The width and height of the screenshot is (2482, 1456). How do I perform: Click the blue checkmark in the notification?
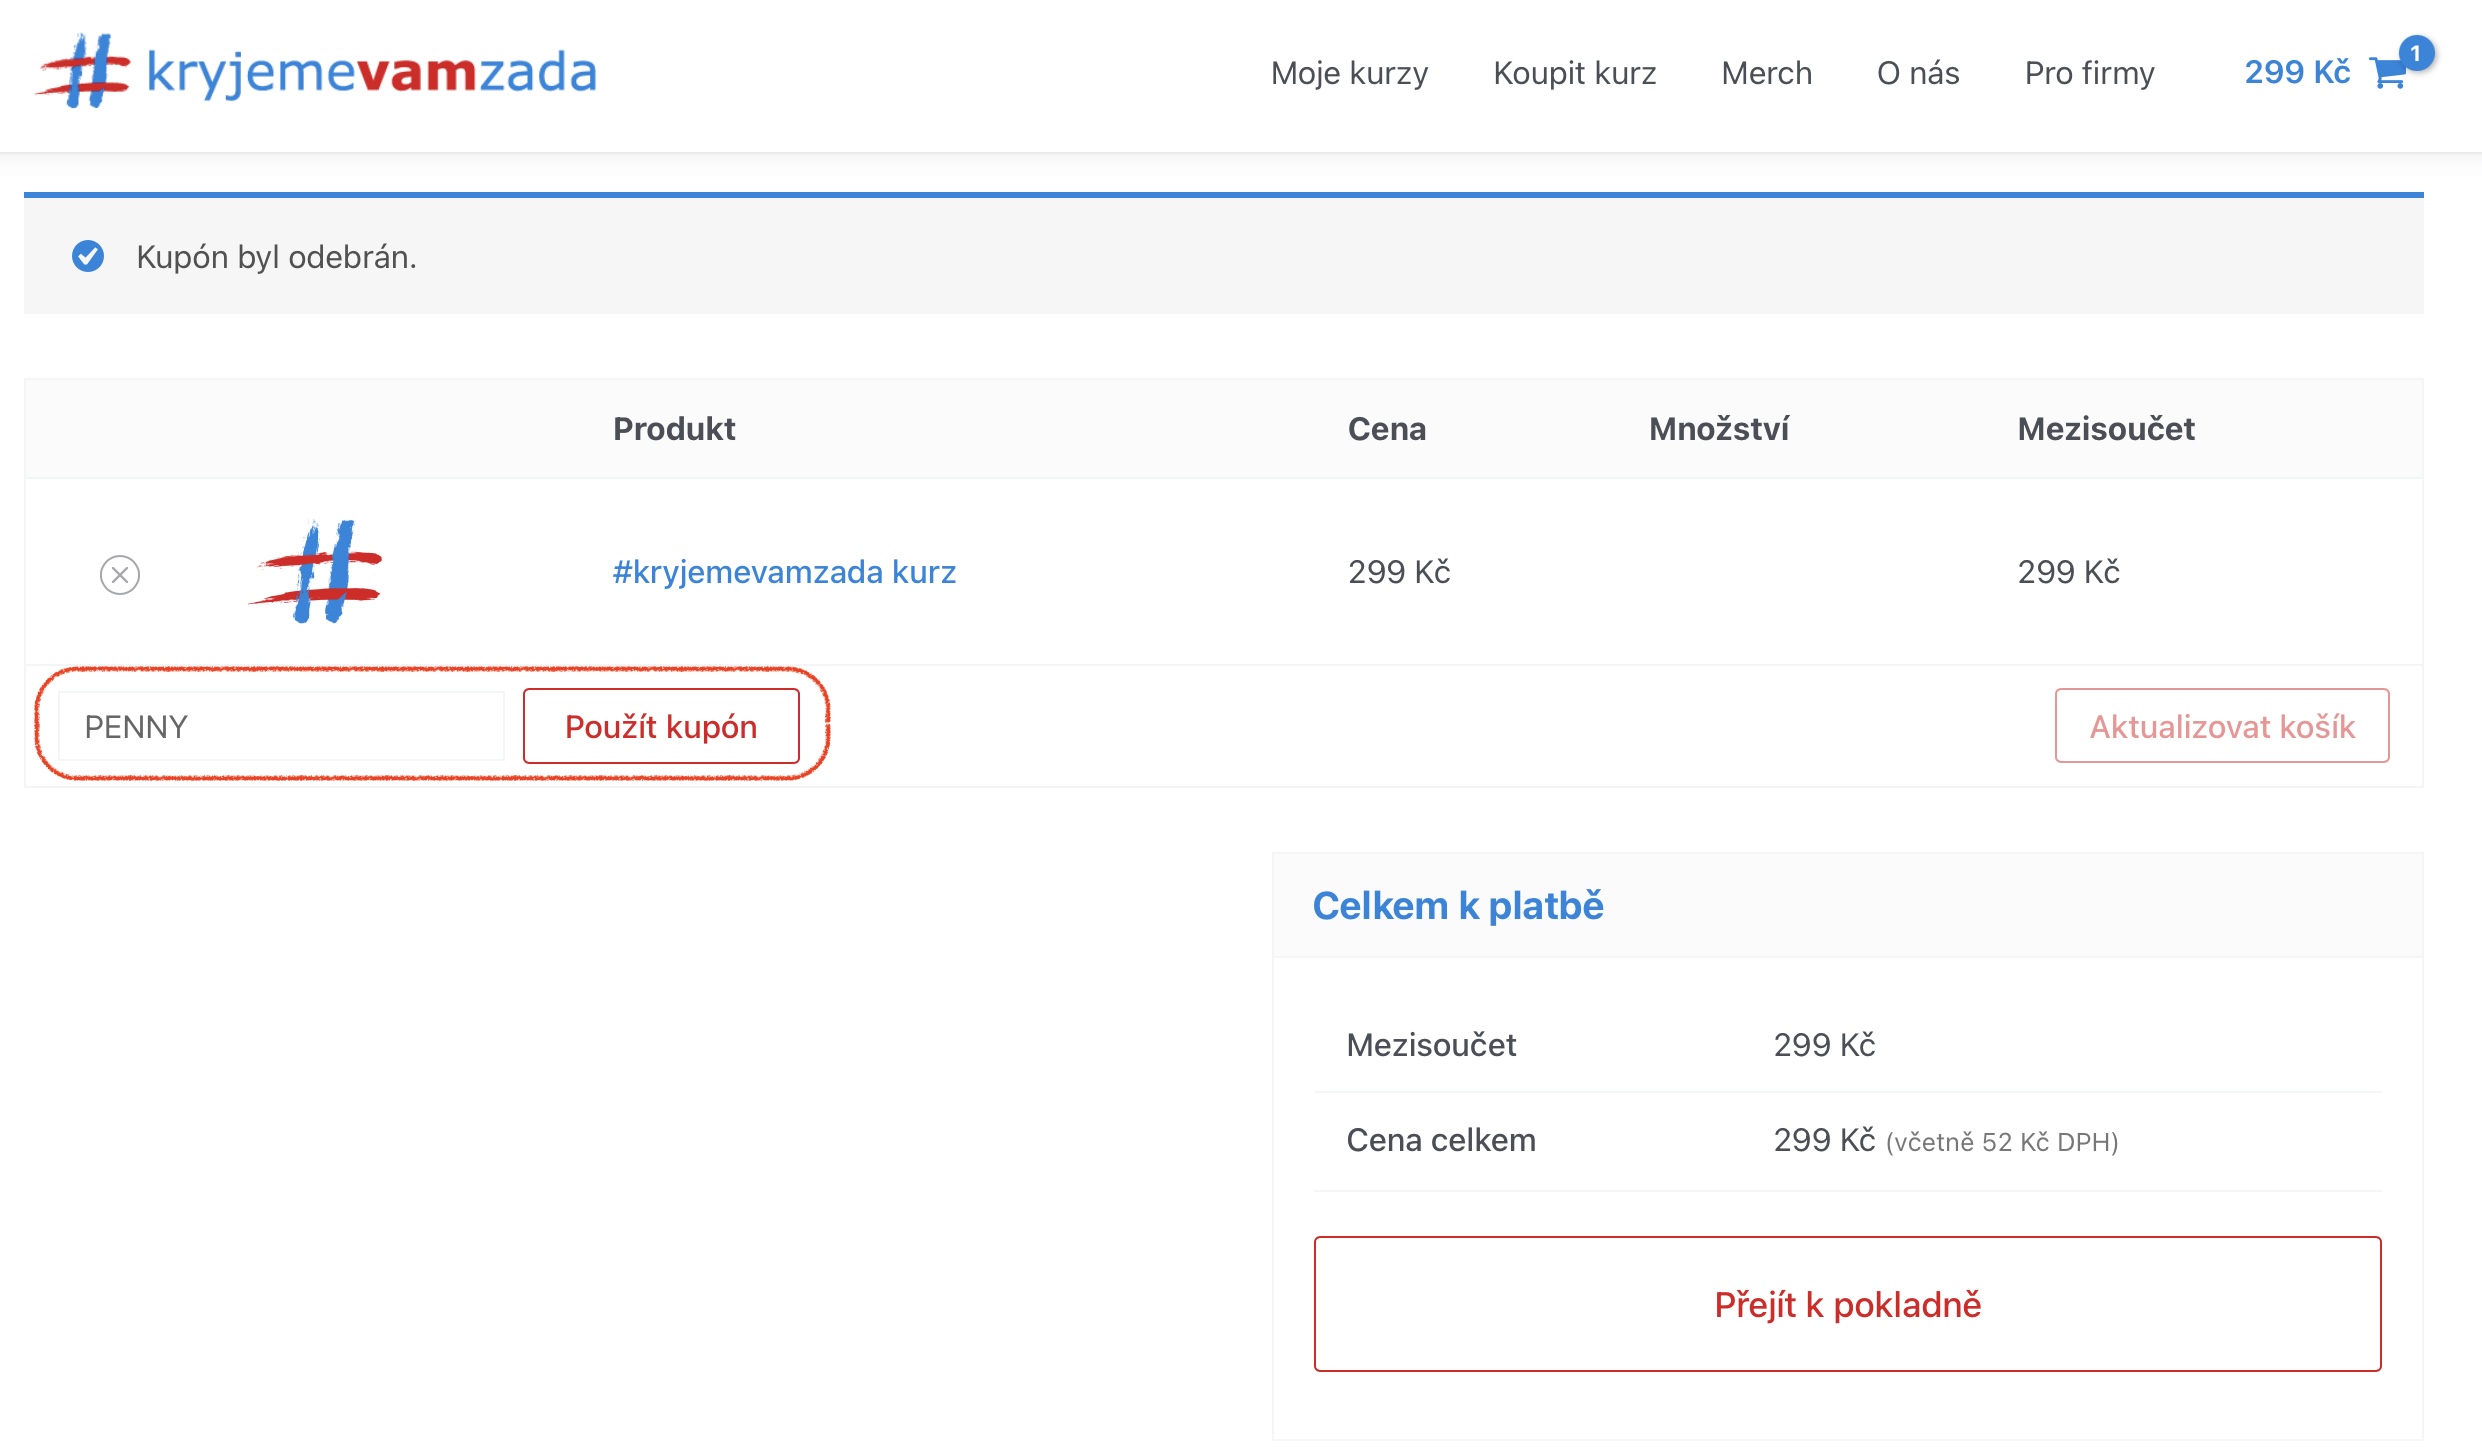click(90, 257)
